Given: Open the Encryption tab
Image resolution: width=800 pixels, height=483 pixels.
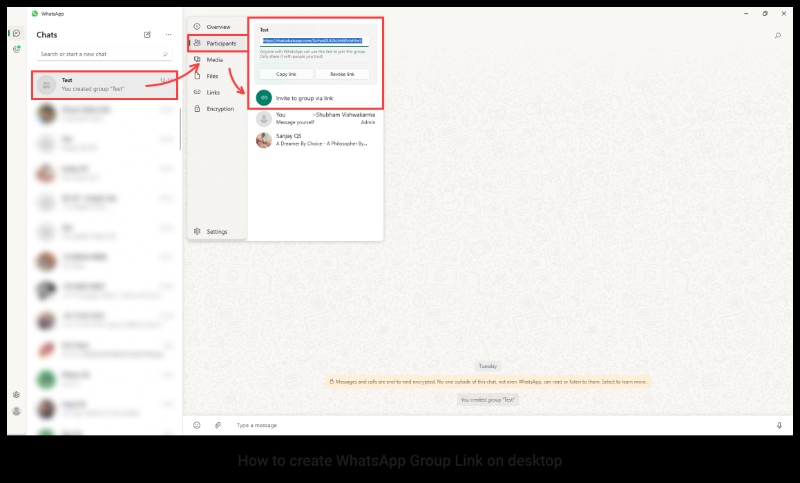Looking at the screenshot, I should [x=218, y=109].
